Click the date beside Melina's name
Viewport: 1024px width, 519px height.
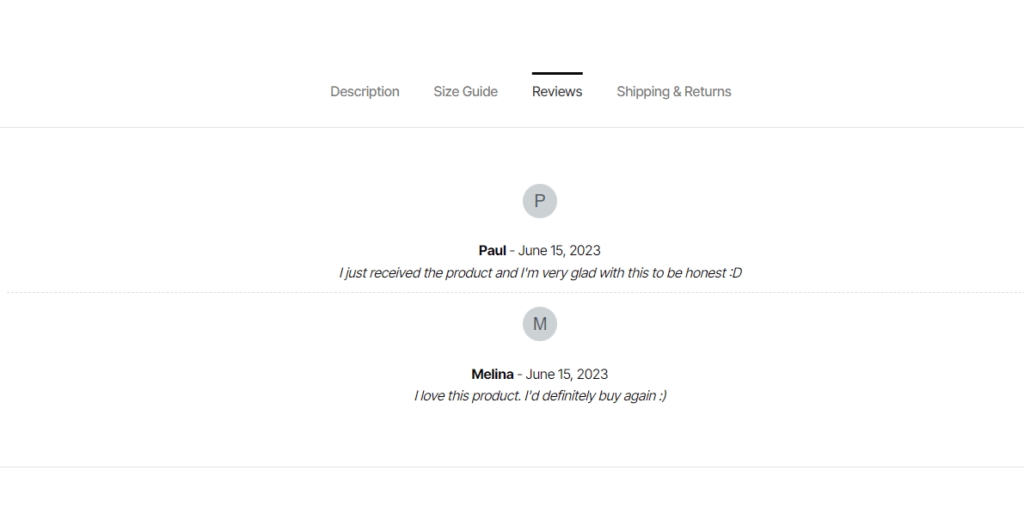click(566, 374)
